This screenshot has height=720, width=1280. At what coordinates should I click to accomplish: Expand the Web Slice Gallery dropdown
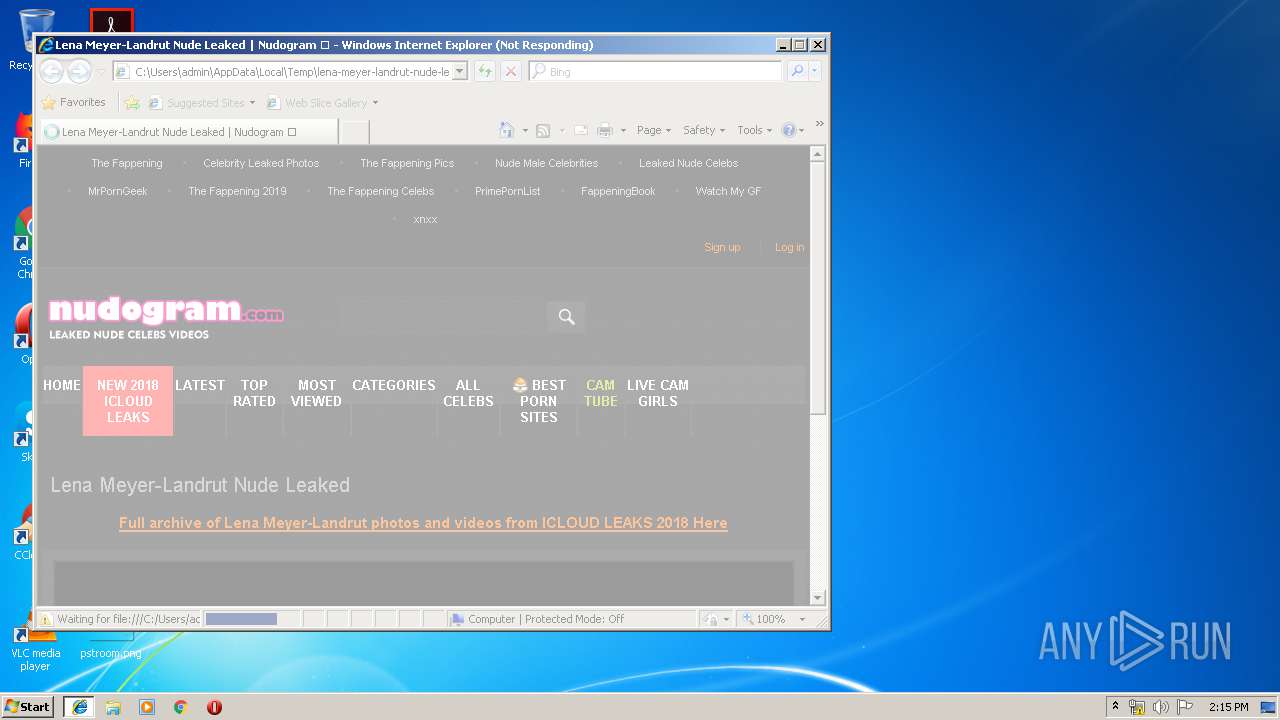click(x=375, y=102)
